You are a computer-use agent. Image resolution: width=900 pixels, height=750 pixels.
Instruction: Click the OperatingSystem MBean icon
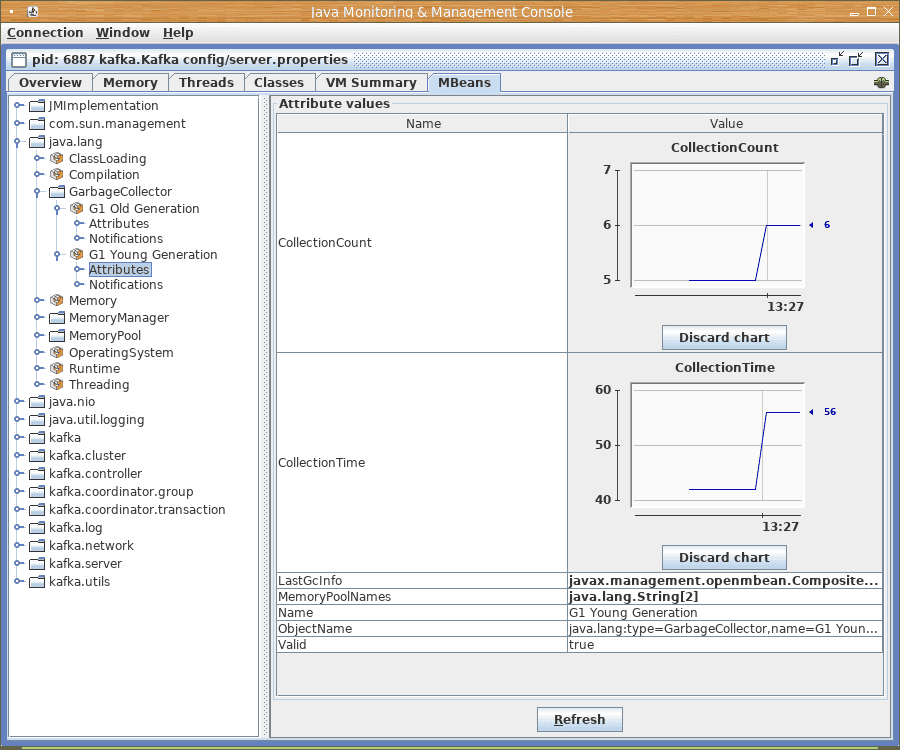pyautogui.click(x=57, y=353)
